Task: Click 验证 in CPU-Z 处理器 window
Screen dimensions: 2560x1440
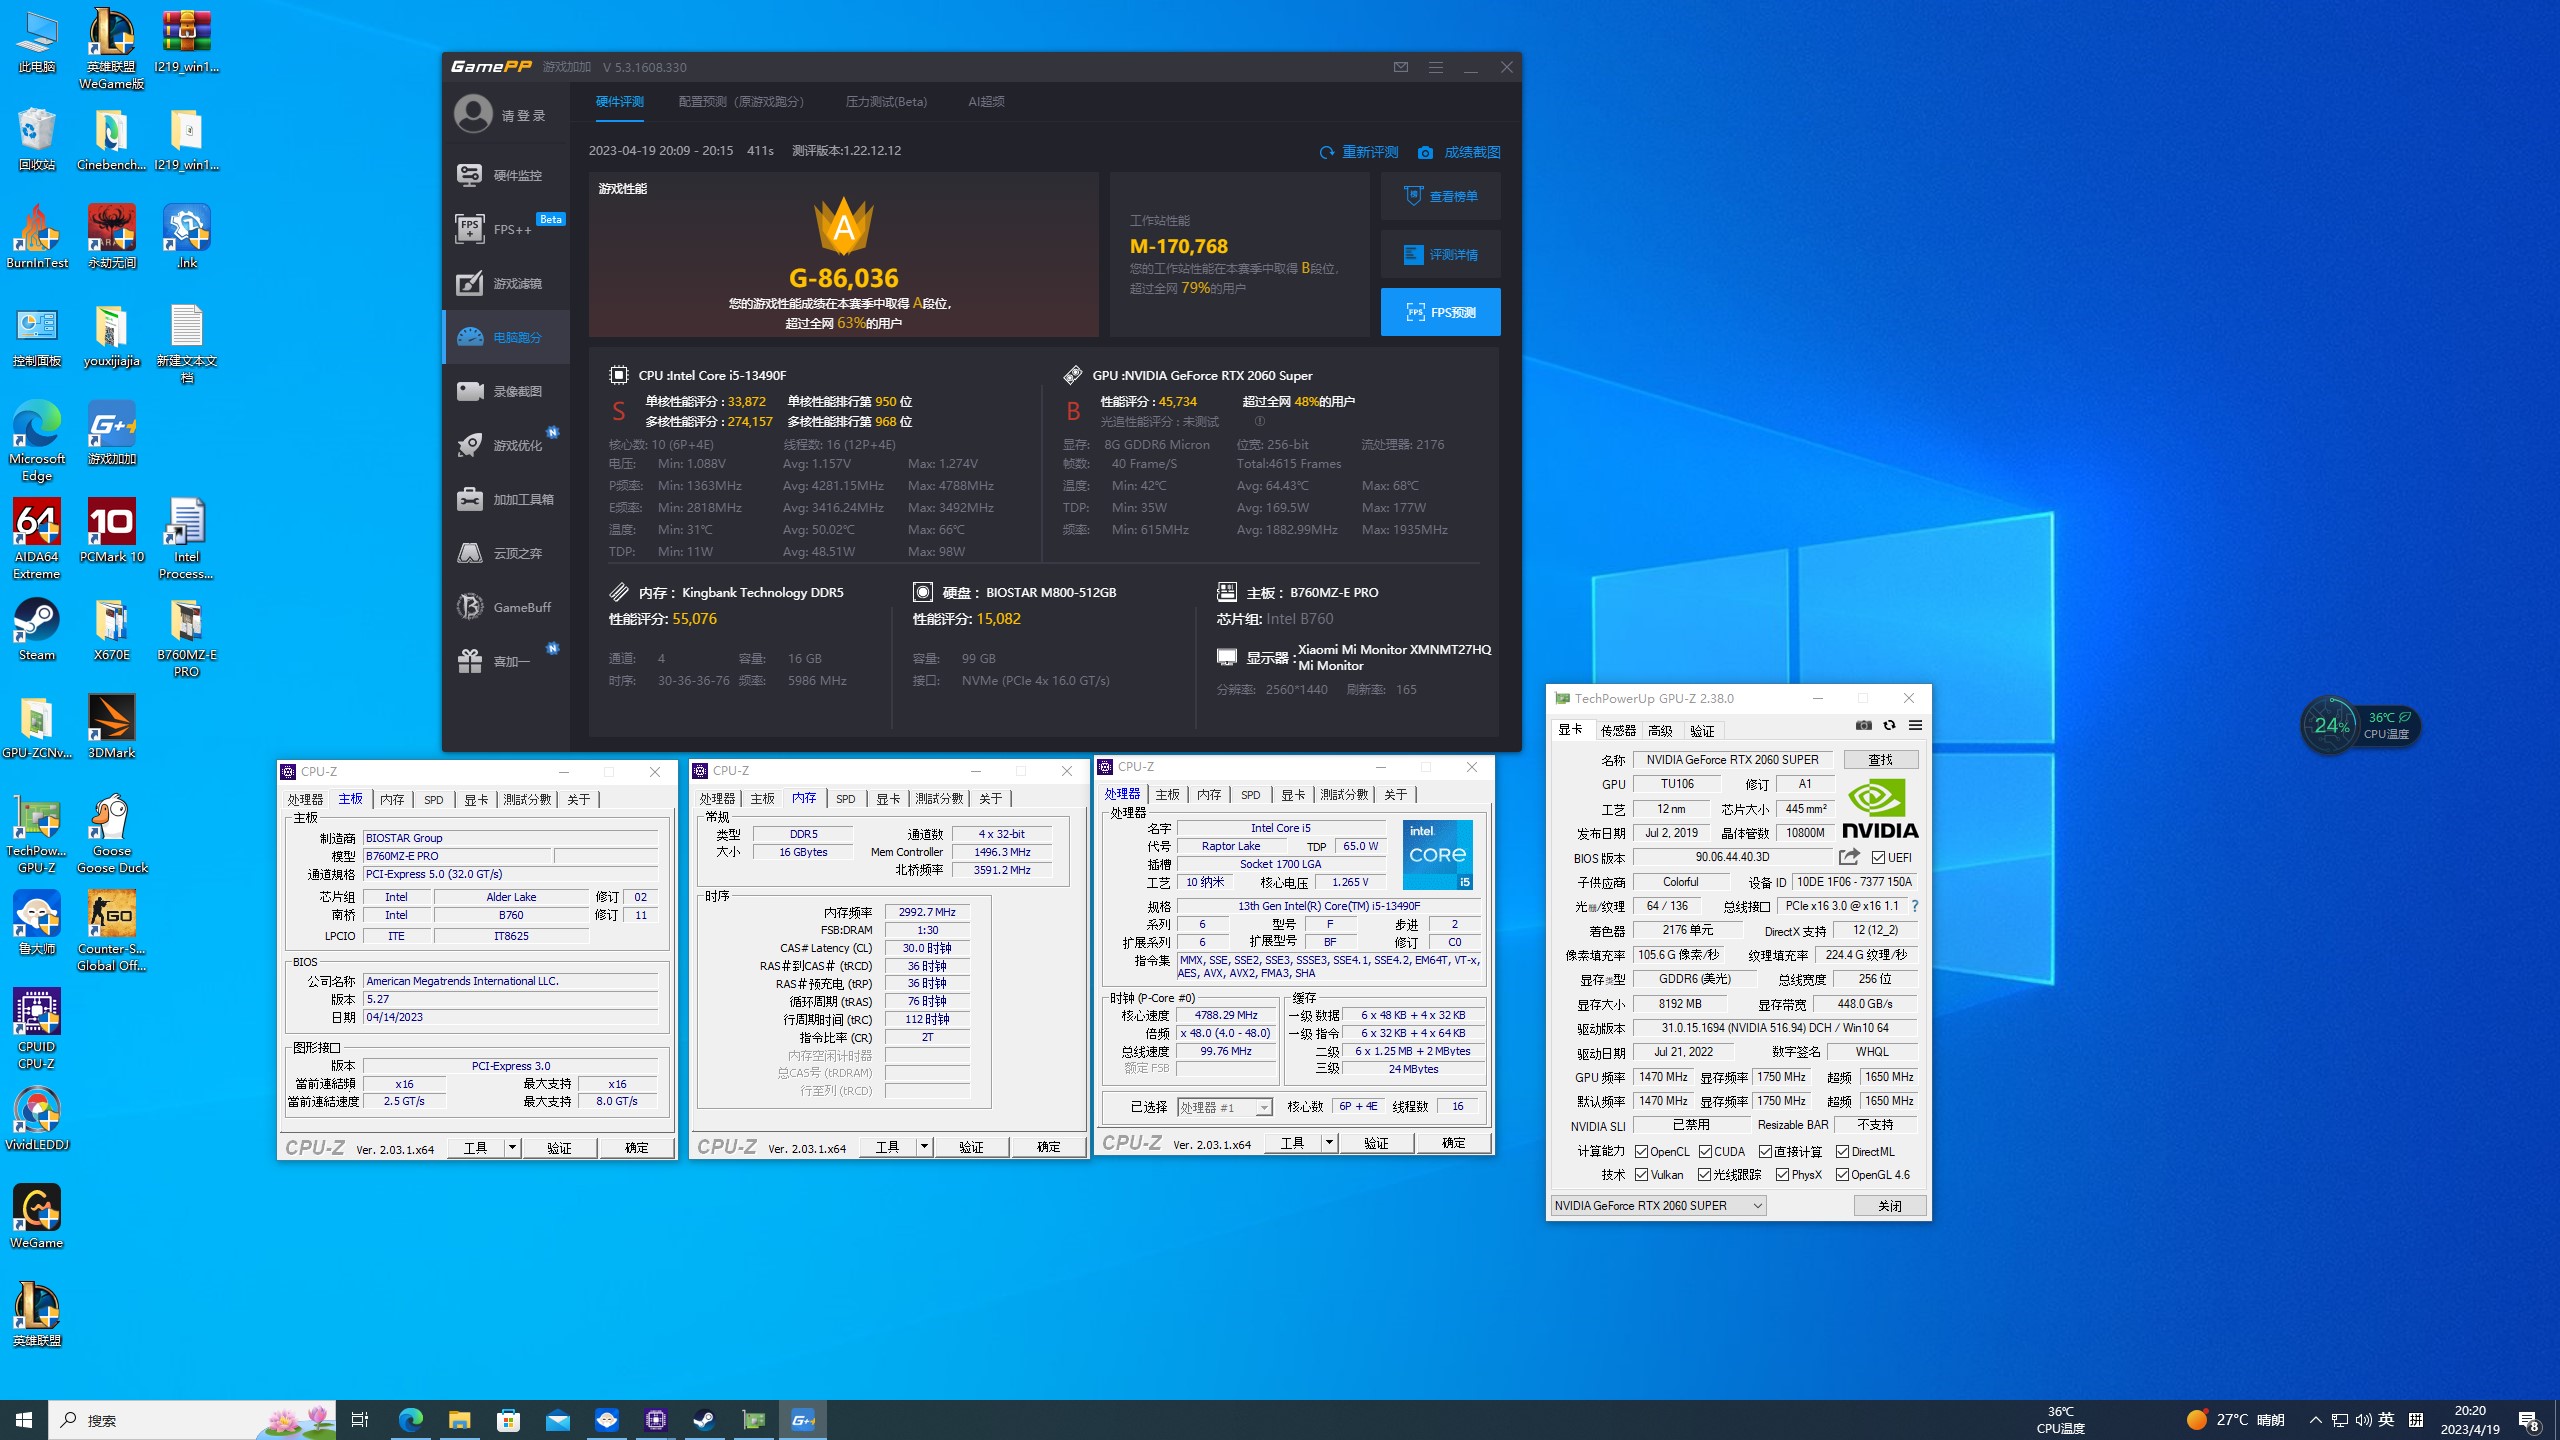Action: pyautogui.click(x=1376, y=1142)
